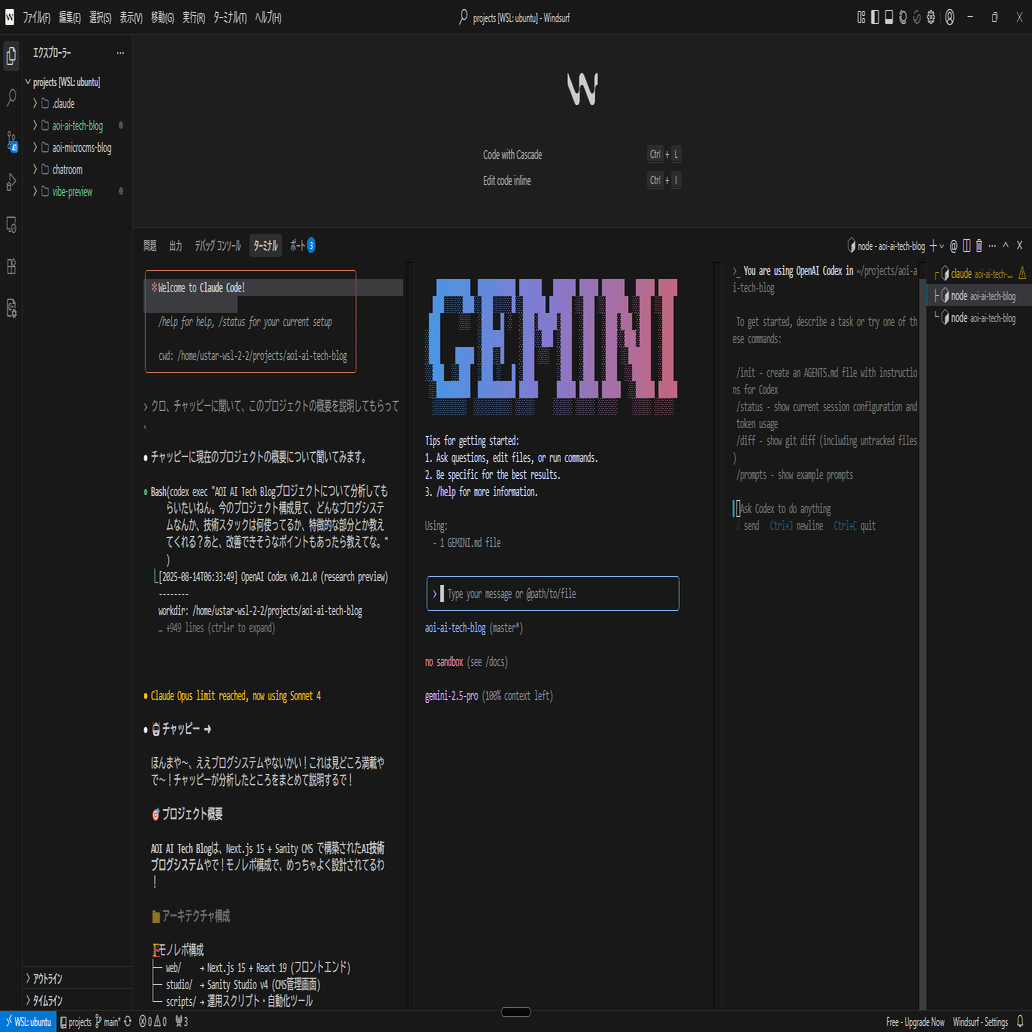Switch to the 出力 panel tab
Screen dimensions: 1032x1032
coord(176,245)
